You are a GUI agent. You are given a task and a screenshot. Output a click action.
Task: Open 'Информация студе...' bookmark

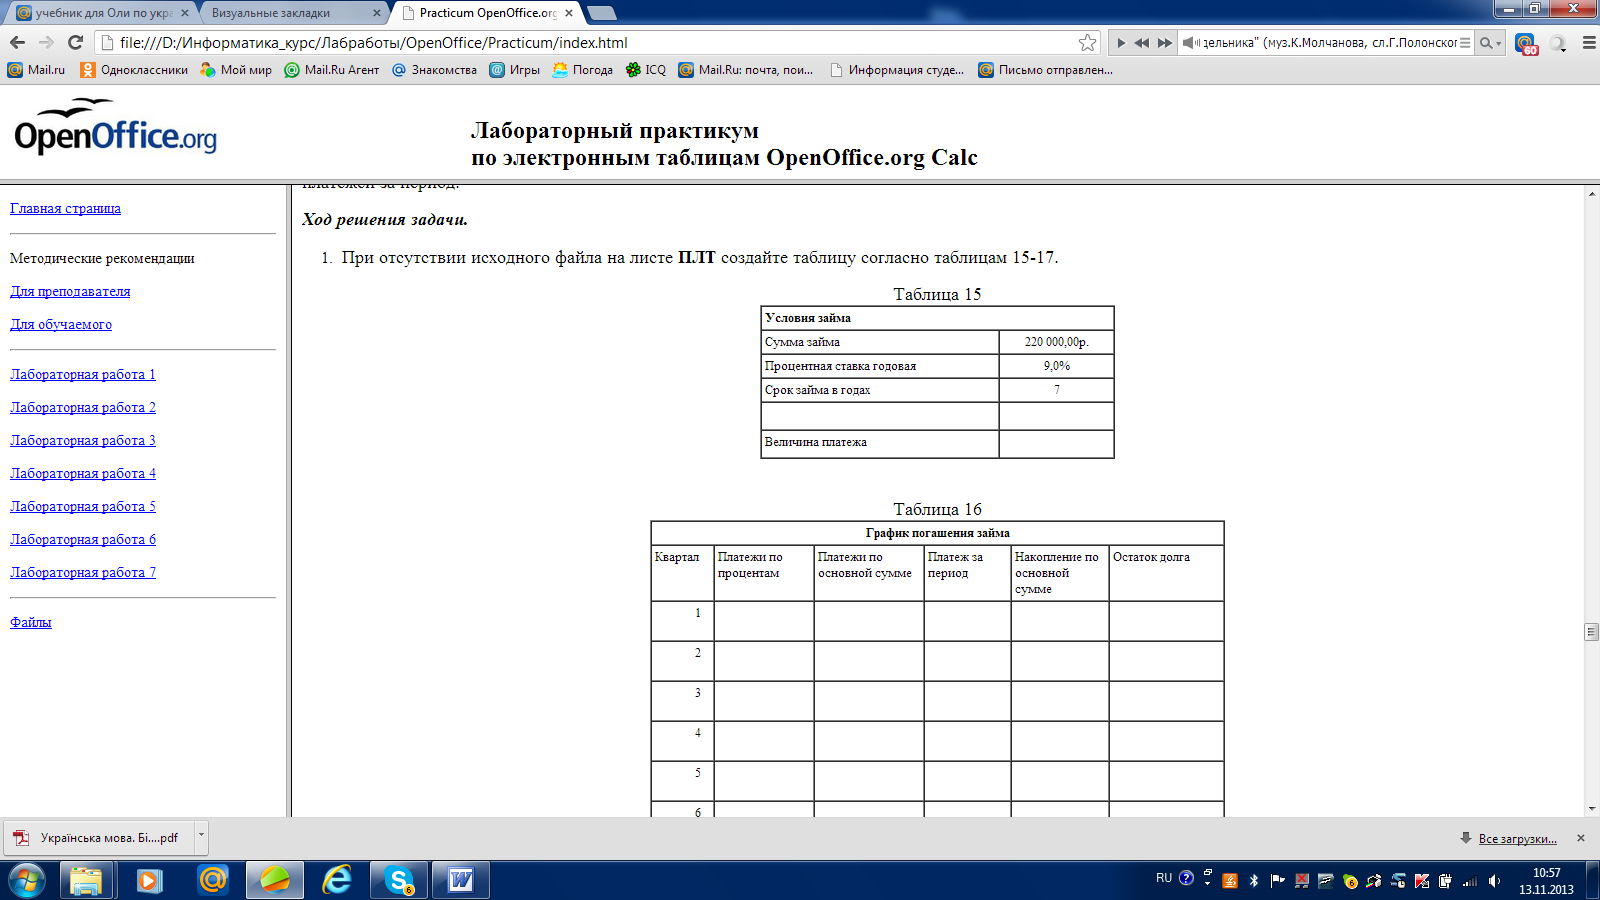[x=896, y=70]
